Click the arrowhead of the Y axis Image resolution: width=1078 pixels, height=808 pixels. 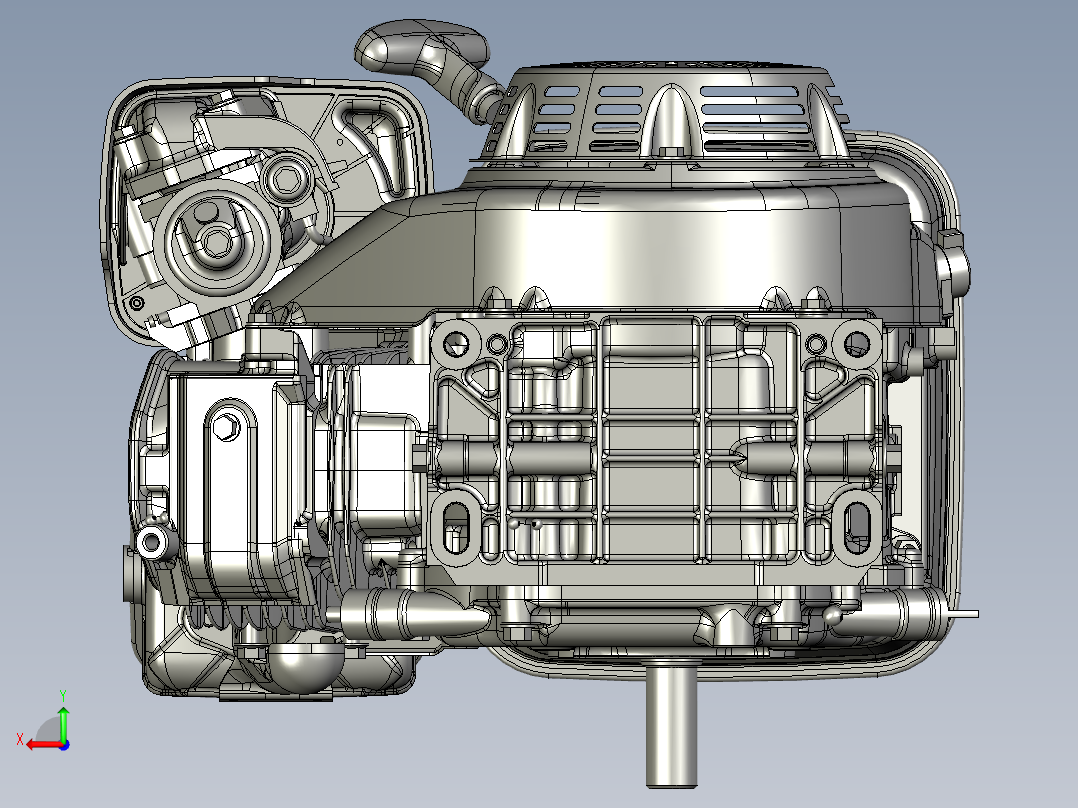point(63,710)
